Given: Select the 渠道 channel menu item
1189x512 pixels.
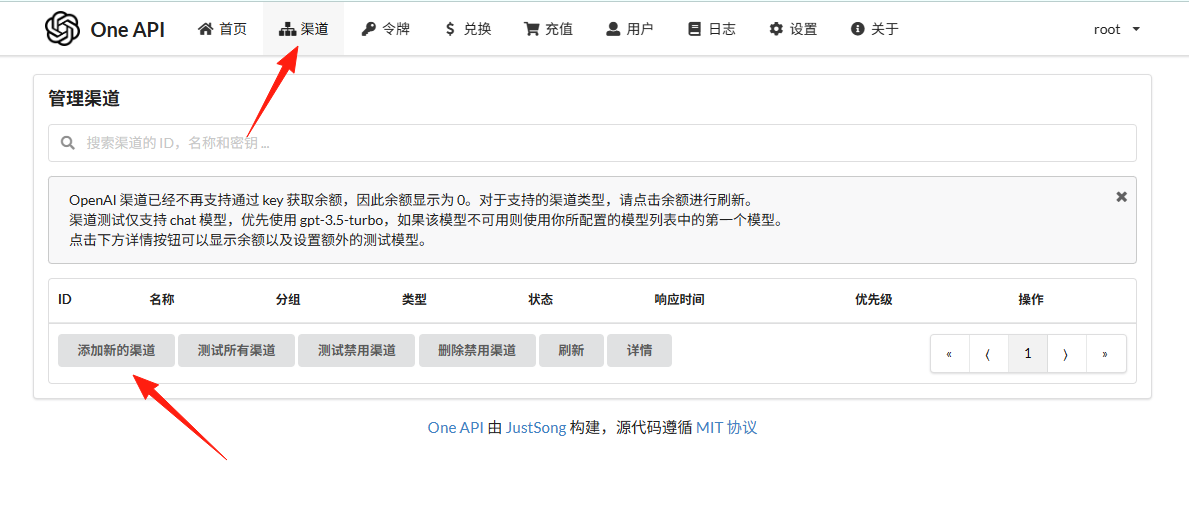Looking at the screenshot, I should pyautogui.click(x=303, y=29).
